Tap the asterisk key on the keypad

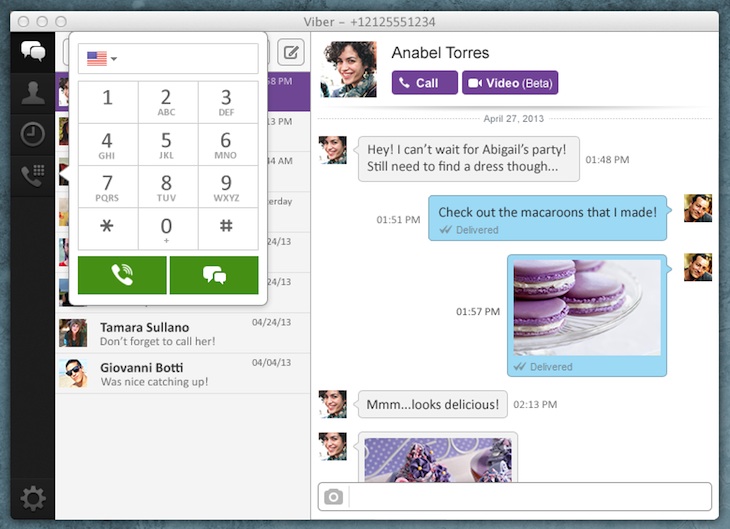click(108, 229)
